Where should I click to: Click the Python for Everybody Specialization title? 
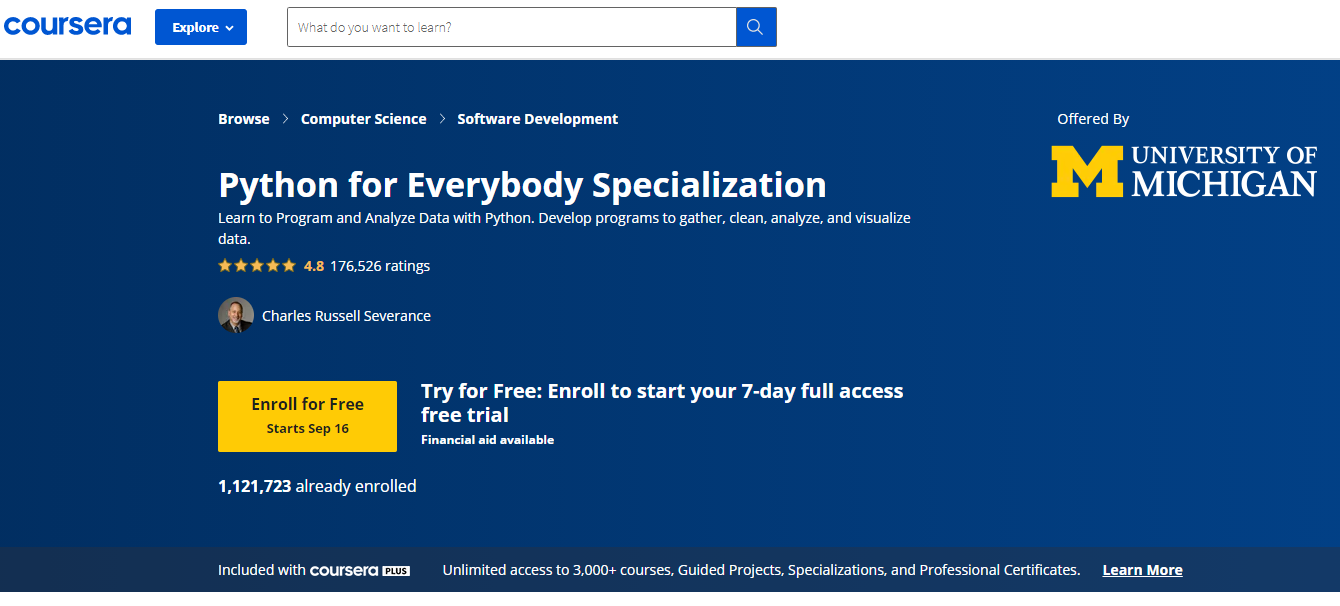tap(522, 185)
